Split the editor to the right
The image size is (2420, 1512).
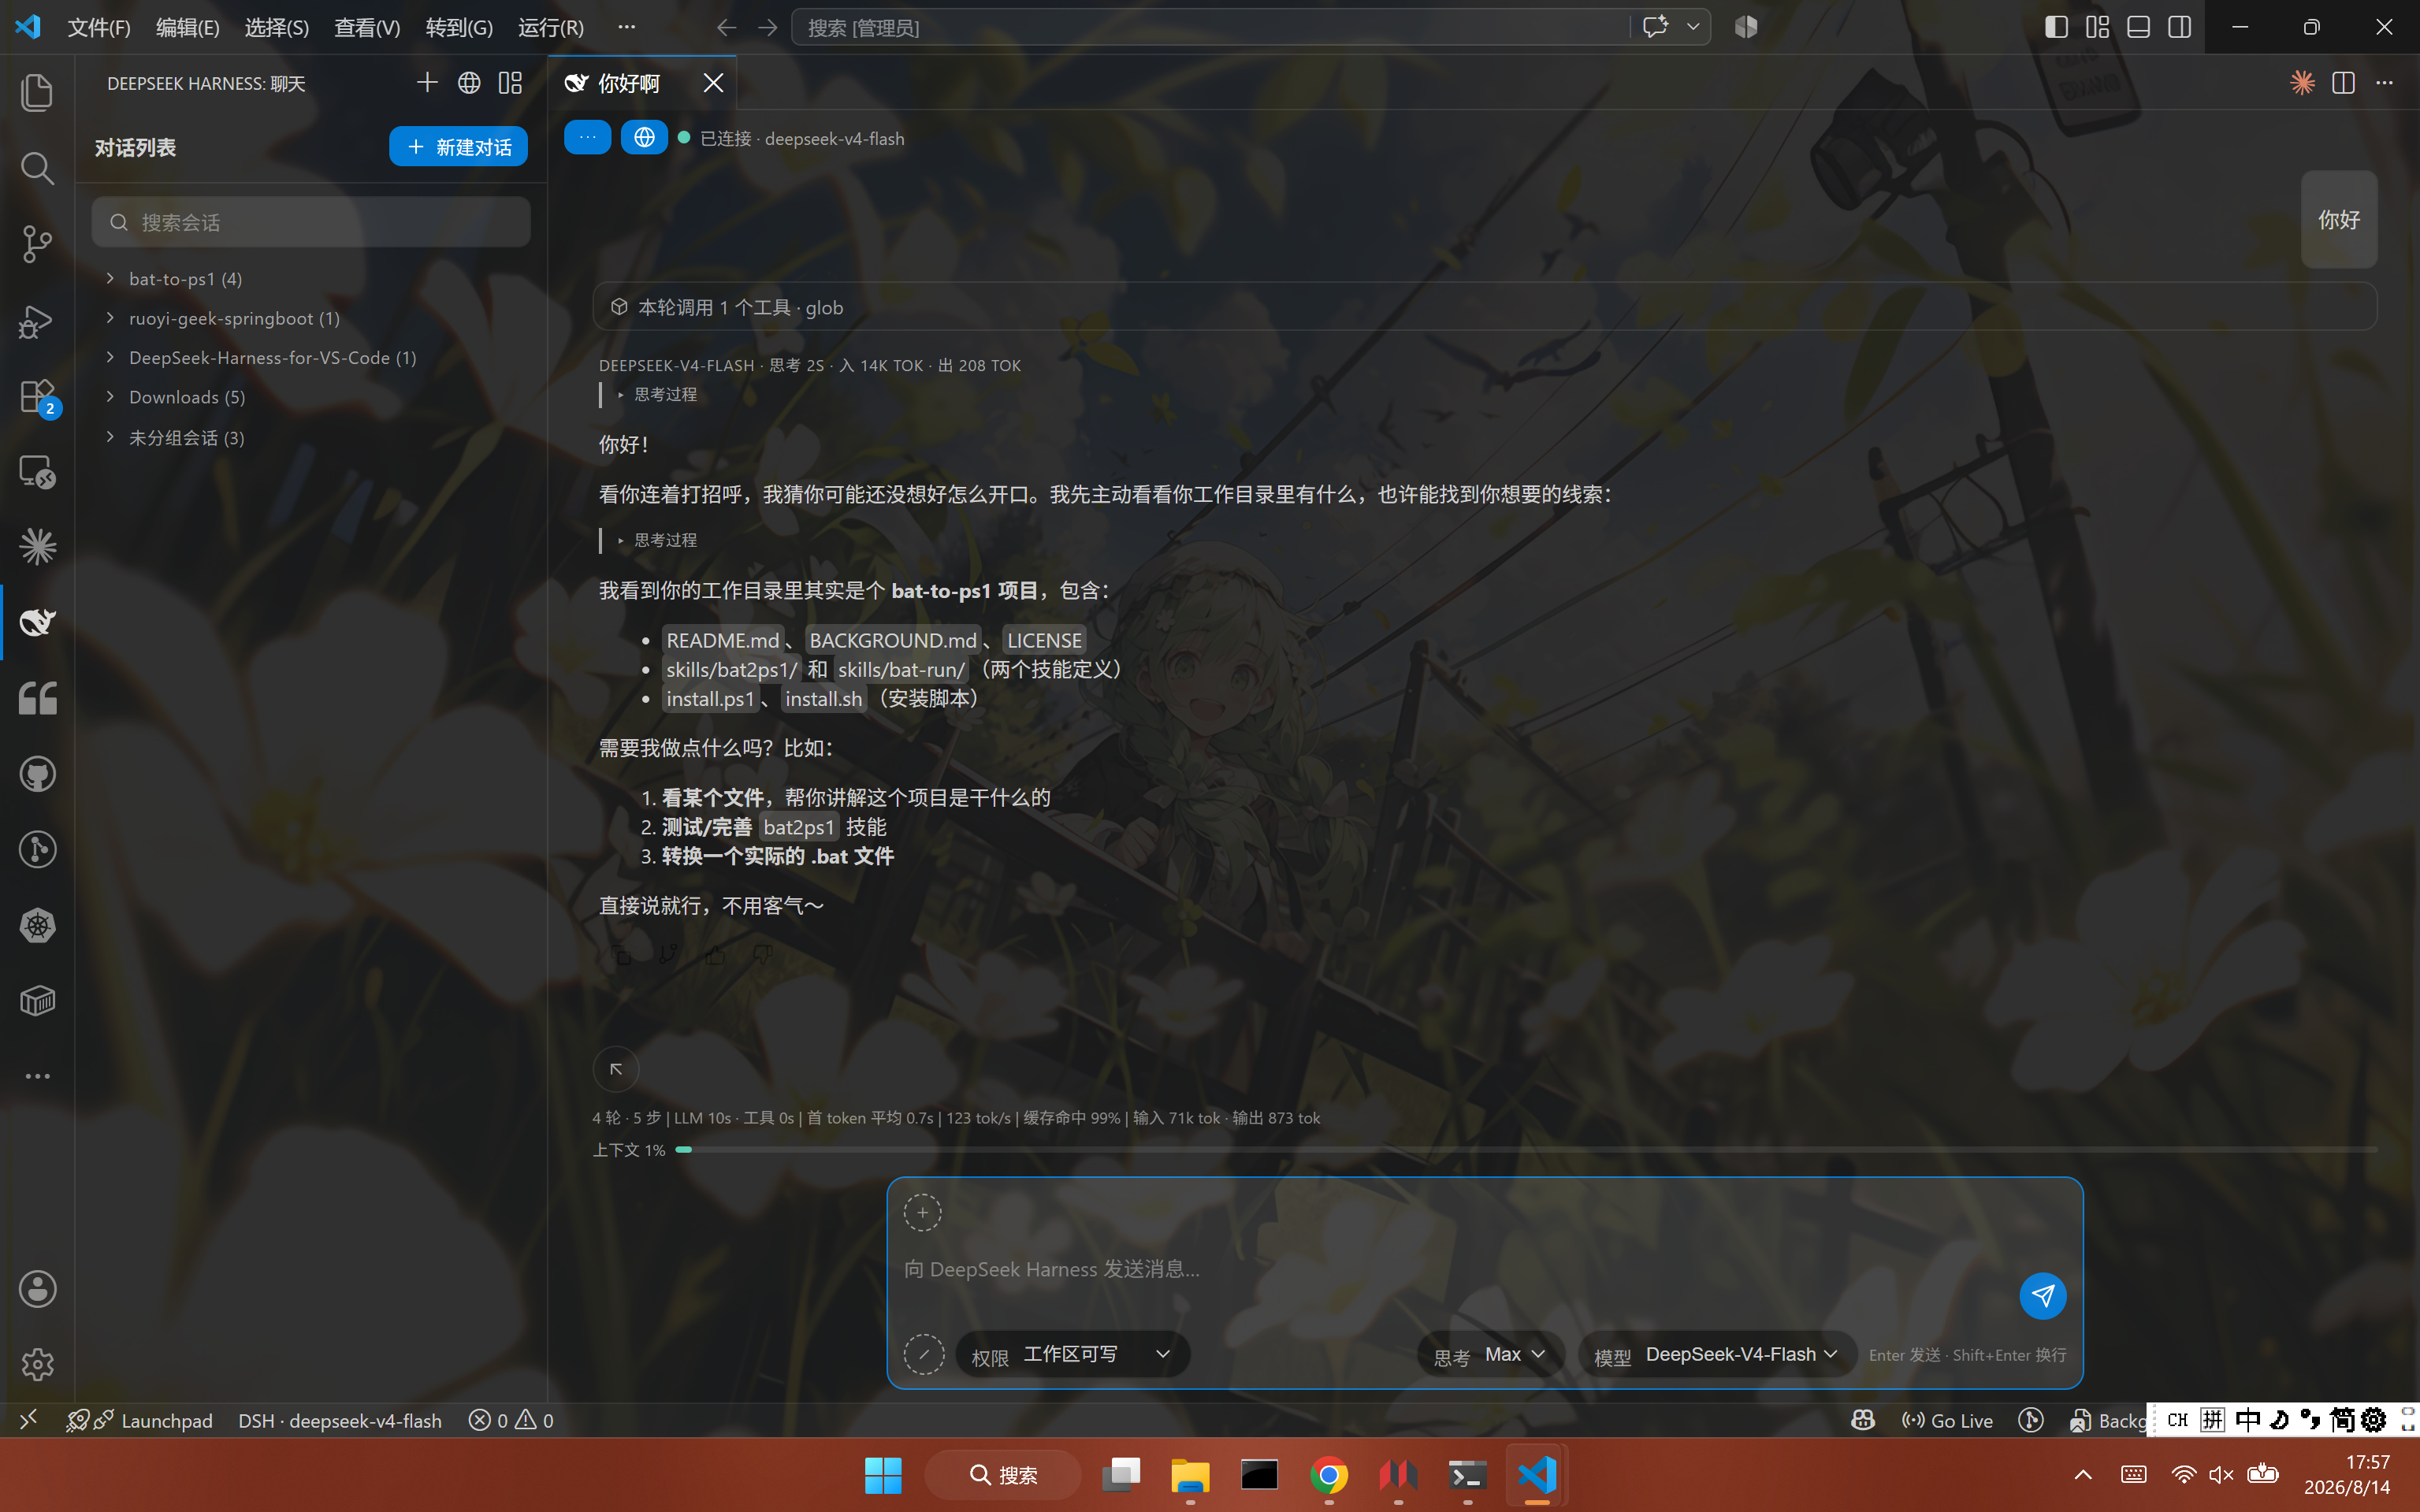2343,83
